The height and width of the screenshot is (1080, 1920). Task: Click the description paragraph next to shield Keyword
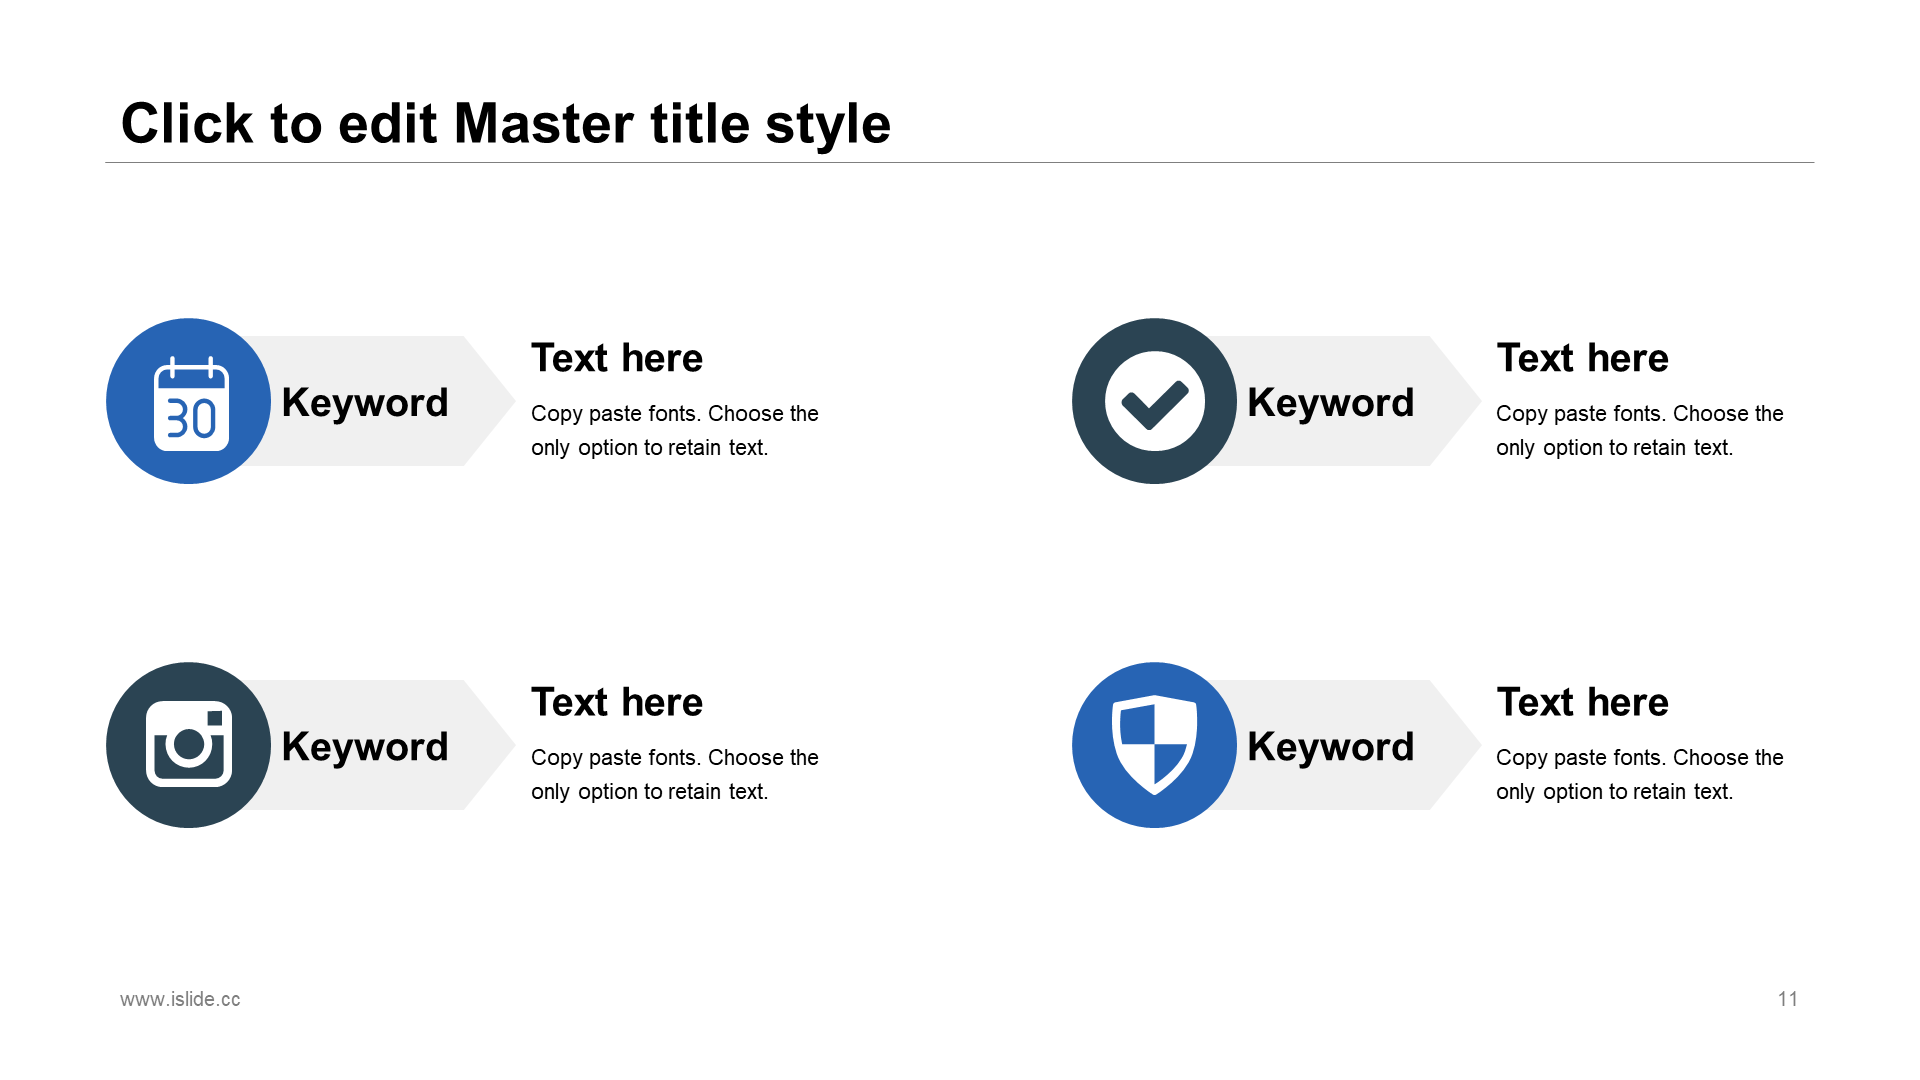[x=1639, y=775]
